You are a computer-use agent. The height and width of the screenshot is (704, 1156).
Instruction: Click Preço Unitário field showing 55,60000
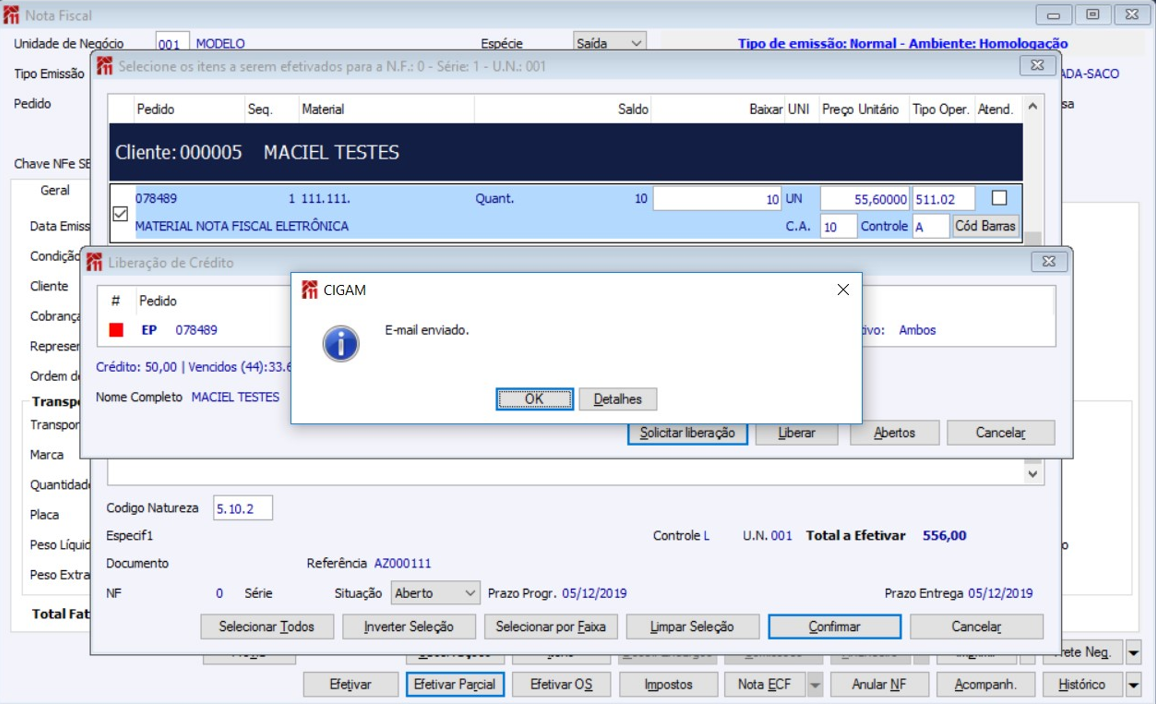(865, 199)
